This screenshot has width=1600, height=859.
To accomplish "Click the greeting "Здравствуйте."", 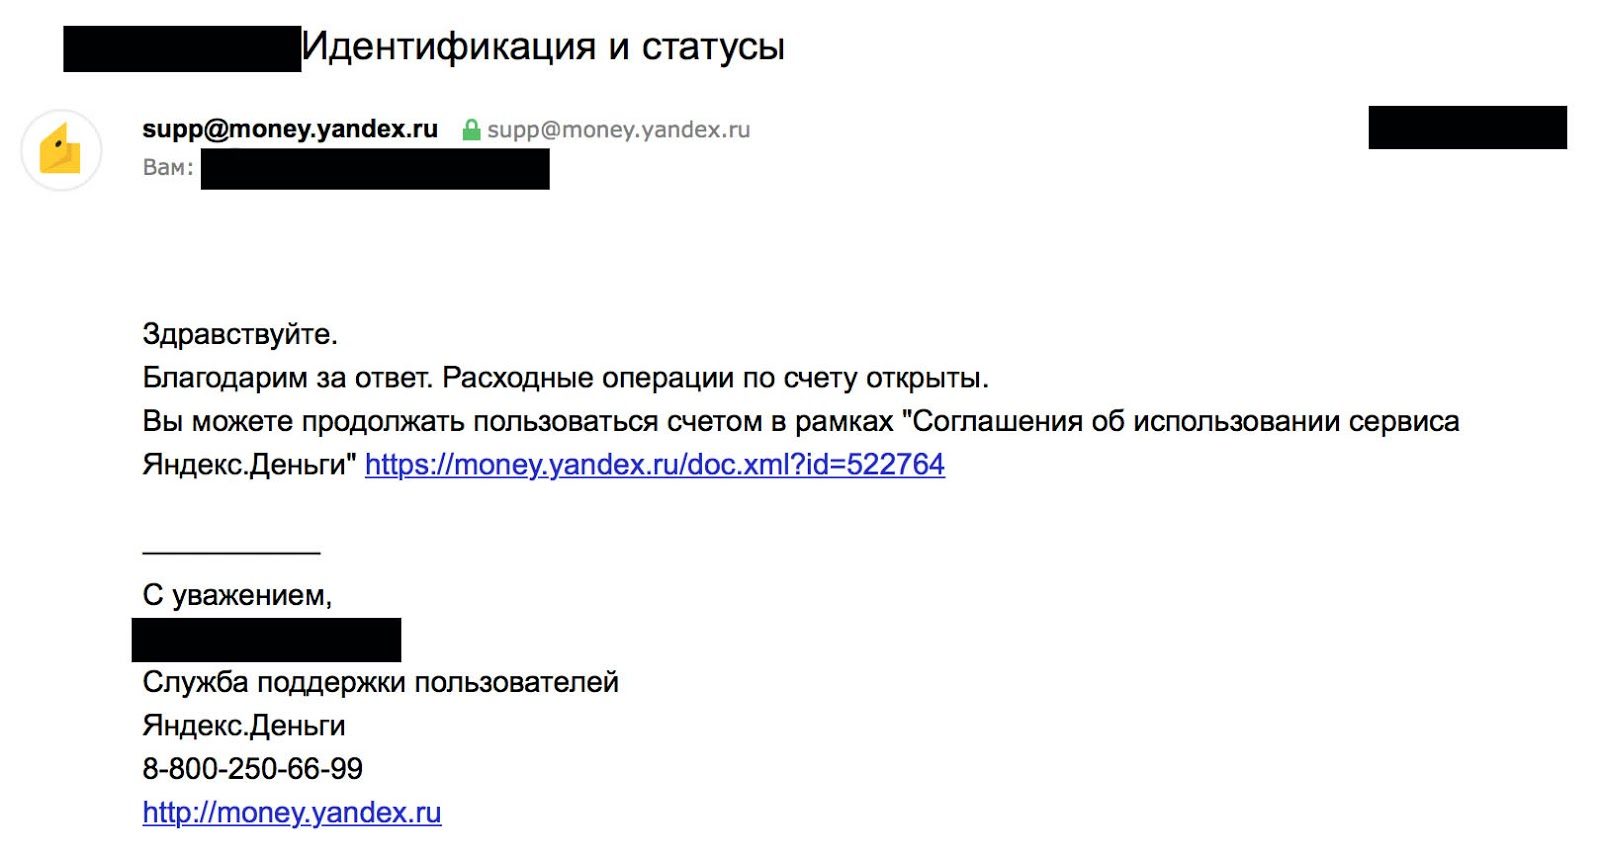I will pos(240,334).
